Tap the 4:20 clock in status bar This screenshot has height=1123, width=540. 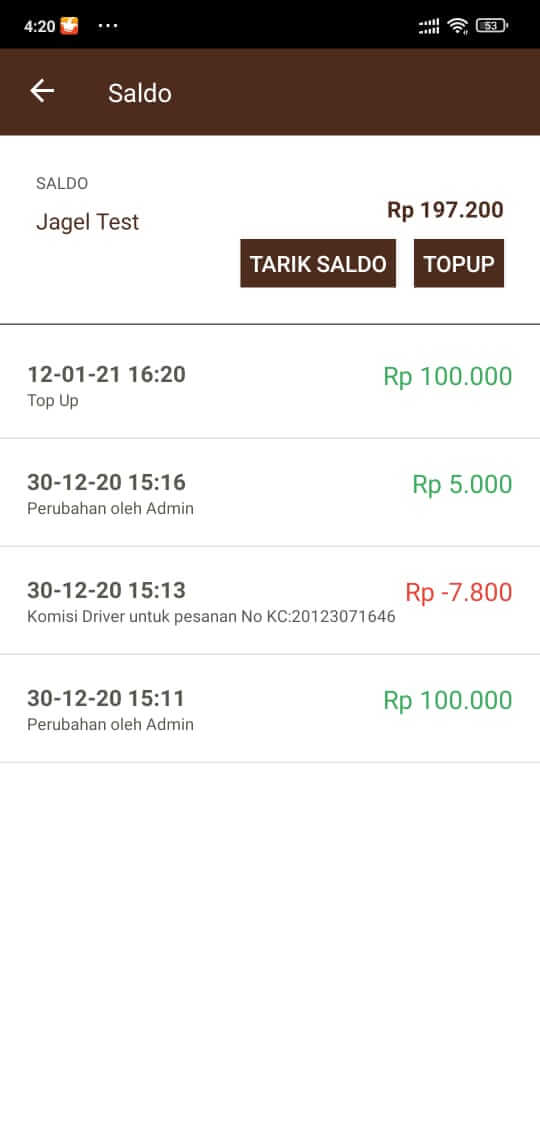39,26
